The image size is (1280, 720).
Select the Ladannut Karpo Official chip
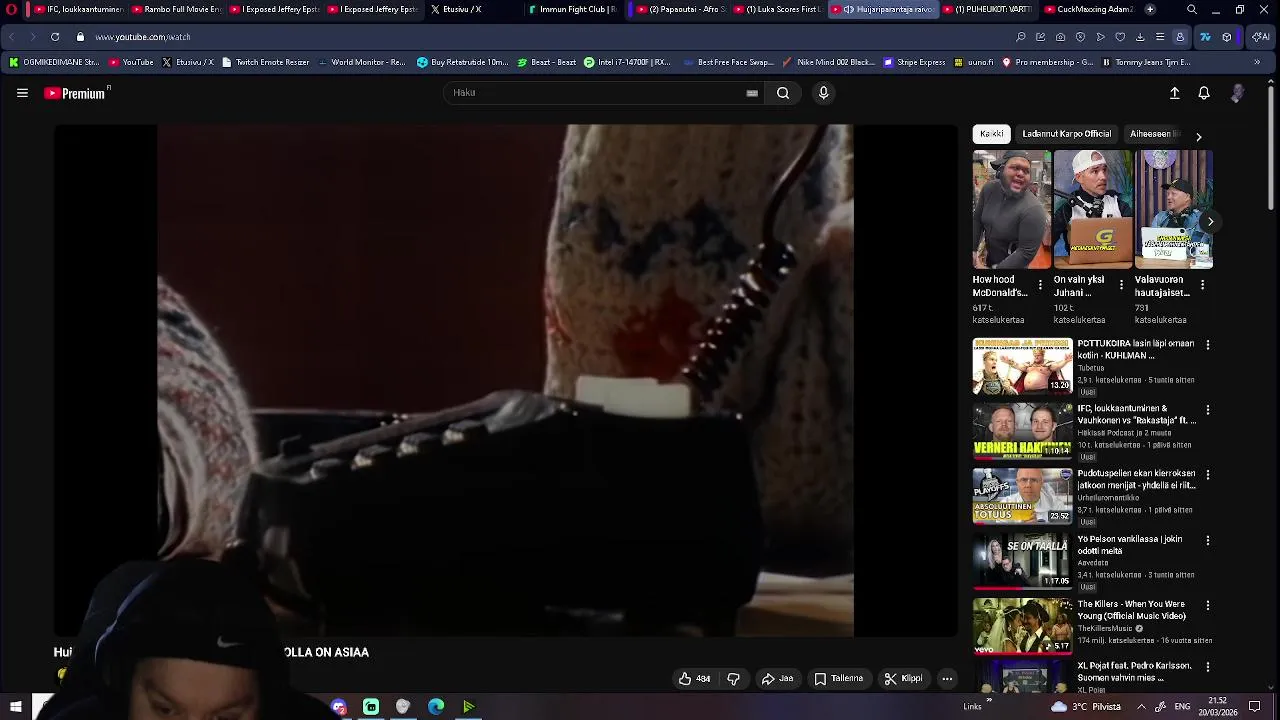(1066, 134)
